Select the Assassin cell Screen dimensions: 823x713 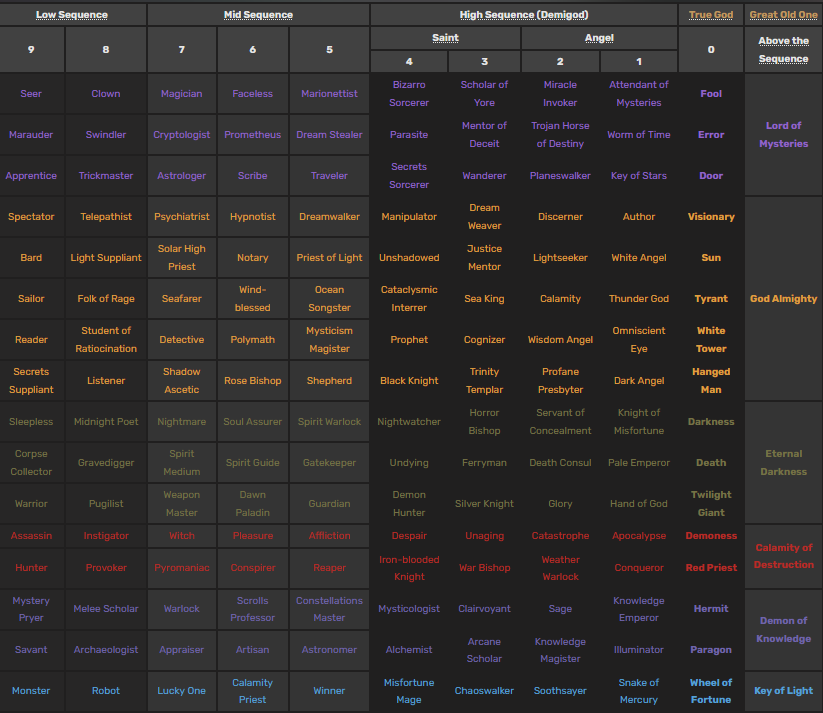(32, 536)
